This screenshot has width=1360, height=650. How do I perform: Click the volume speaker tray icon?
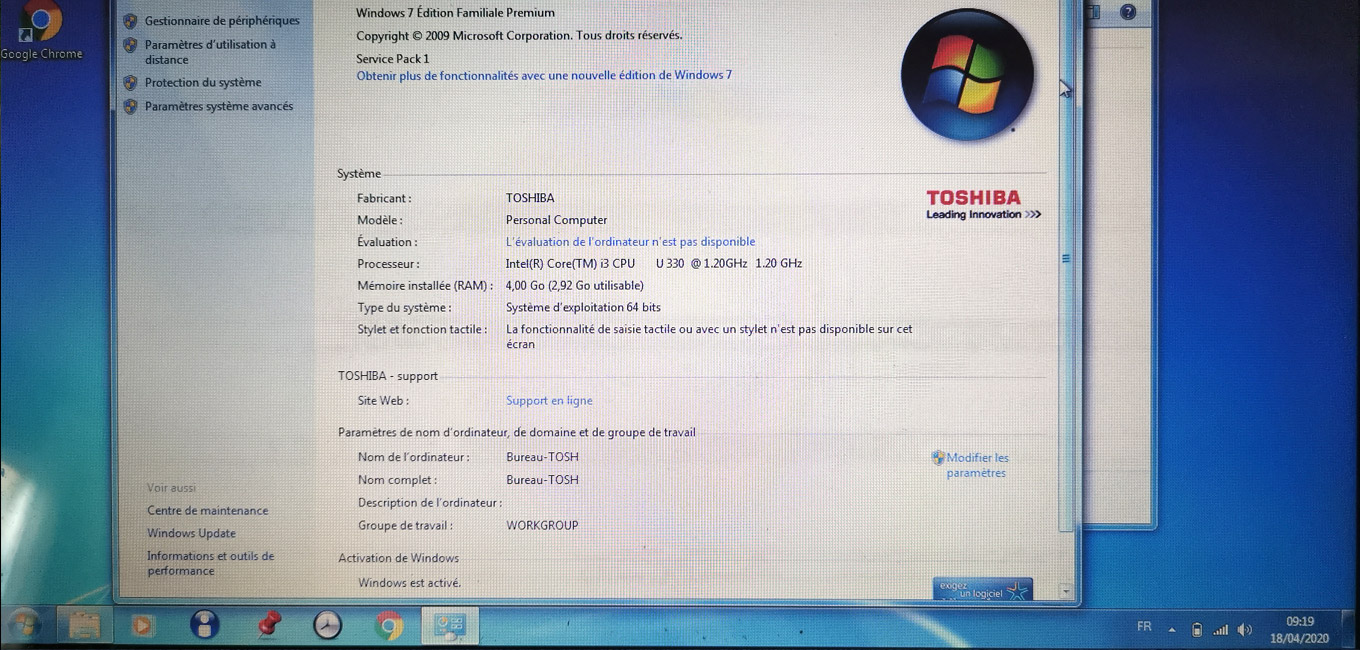coord(1244,630)
